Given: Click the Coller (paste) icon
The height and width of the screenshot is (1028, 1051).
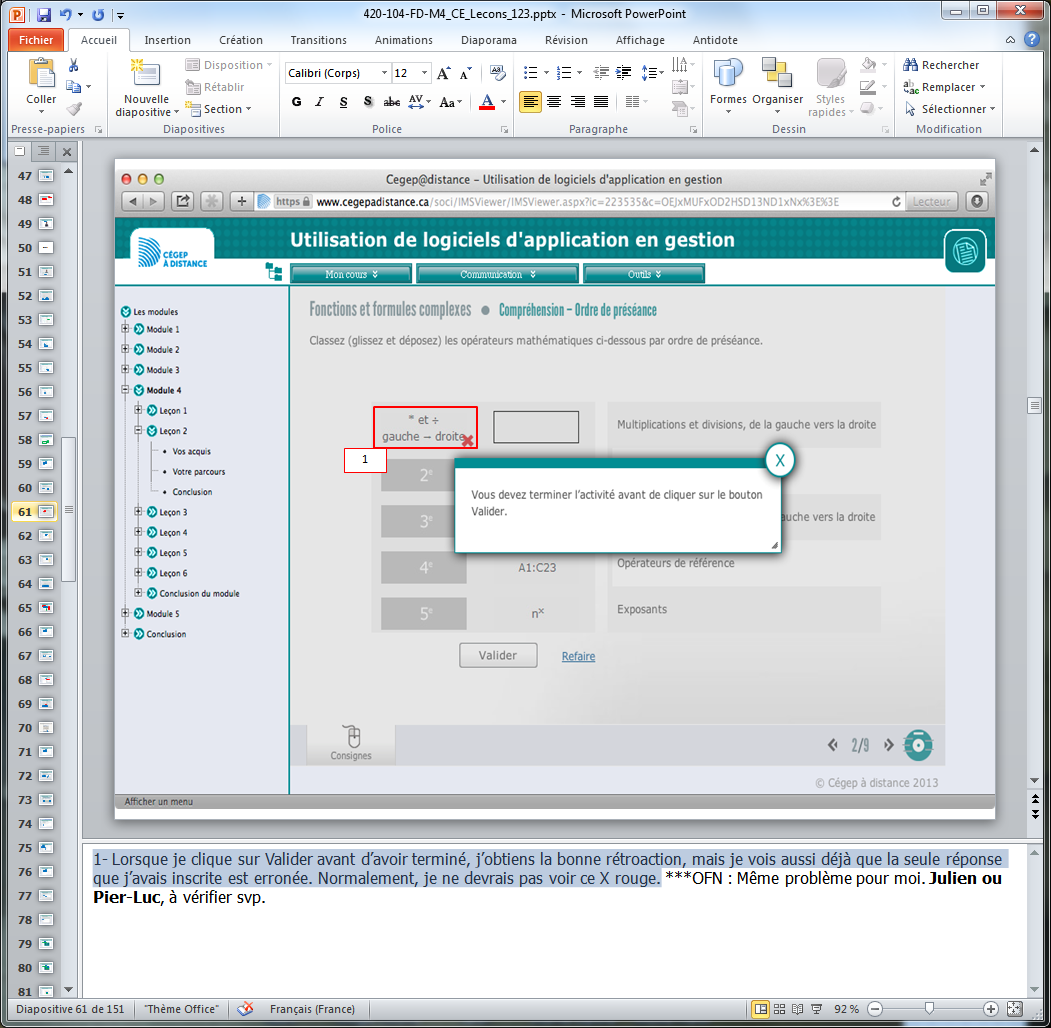Looking at the screenshot, I should coord(41,75).
